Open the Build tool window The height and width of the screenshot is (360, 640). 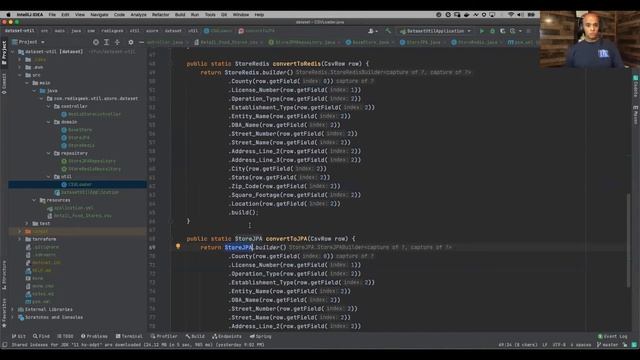tap(195, 336)
